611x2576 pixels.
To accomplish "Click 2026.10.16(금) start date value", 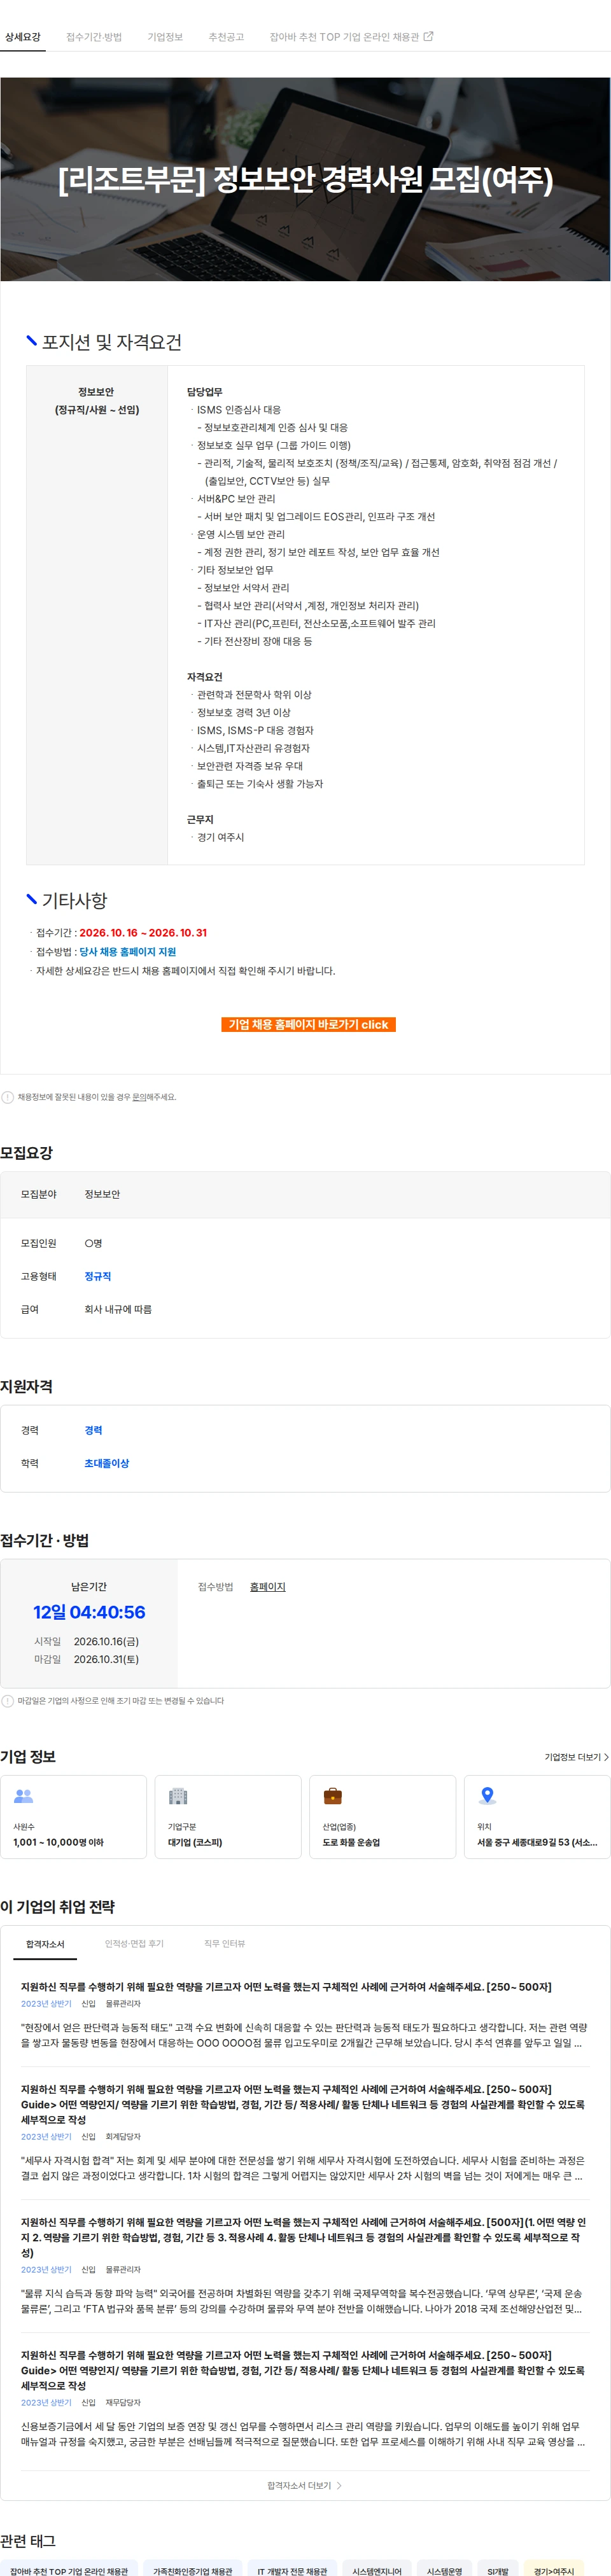I will [106, 1641].
